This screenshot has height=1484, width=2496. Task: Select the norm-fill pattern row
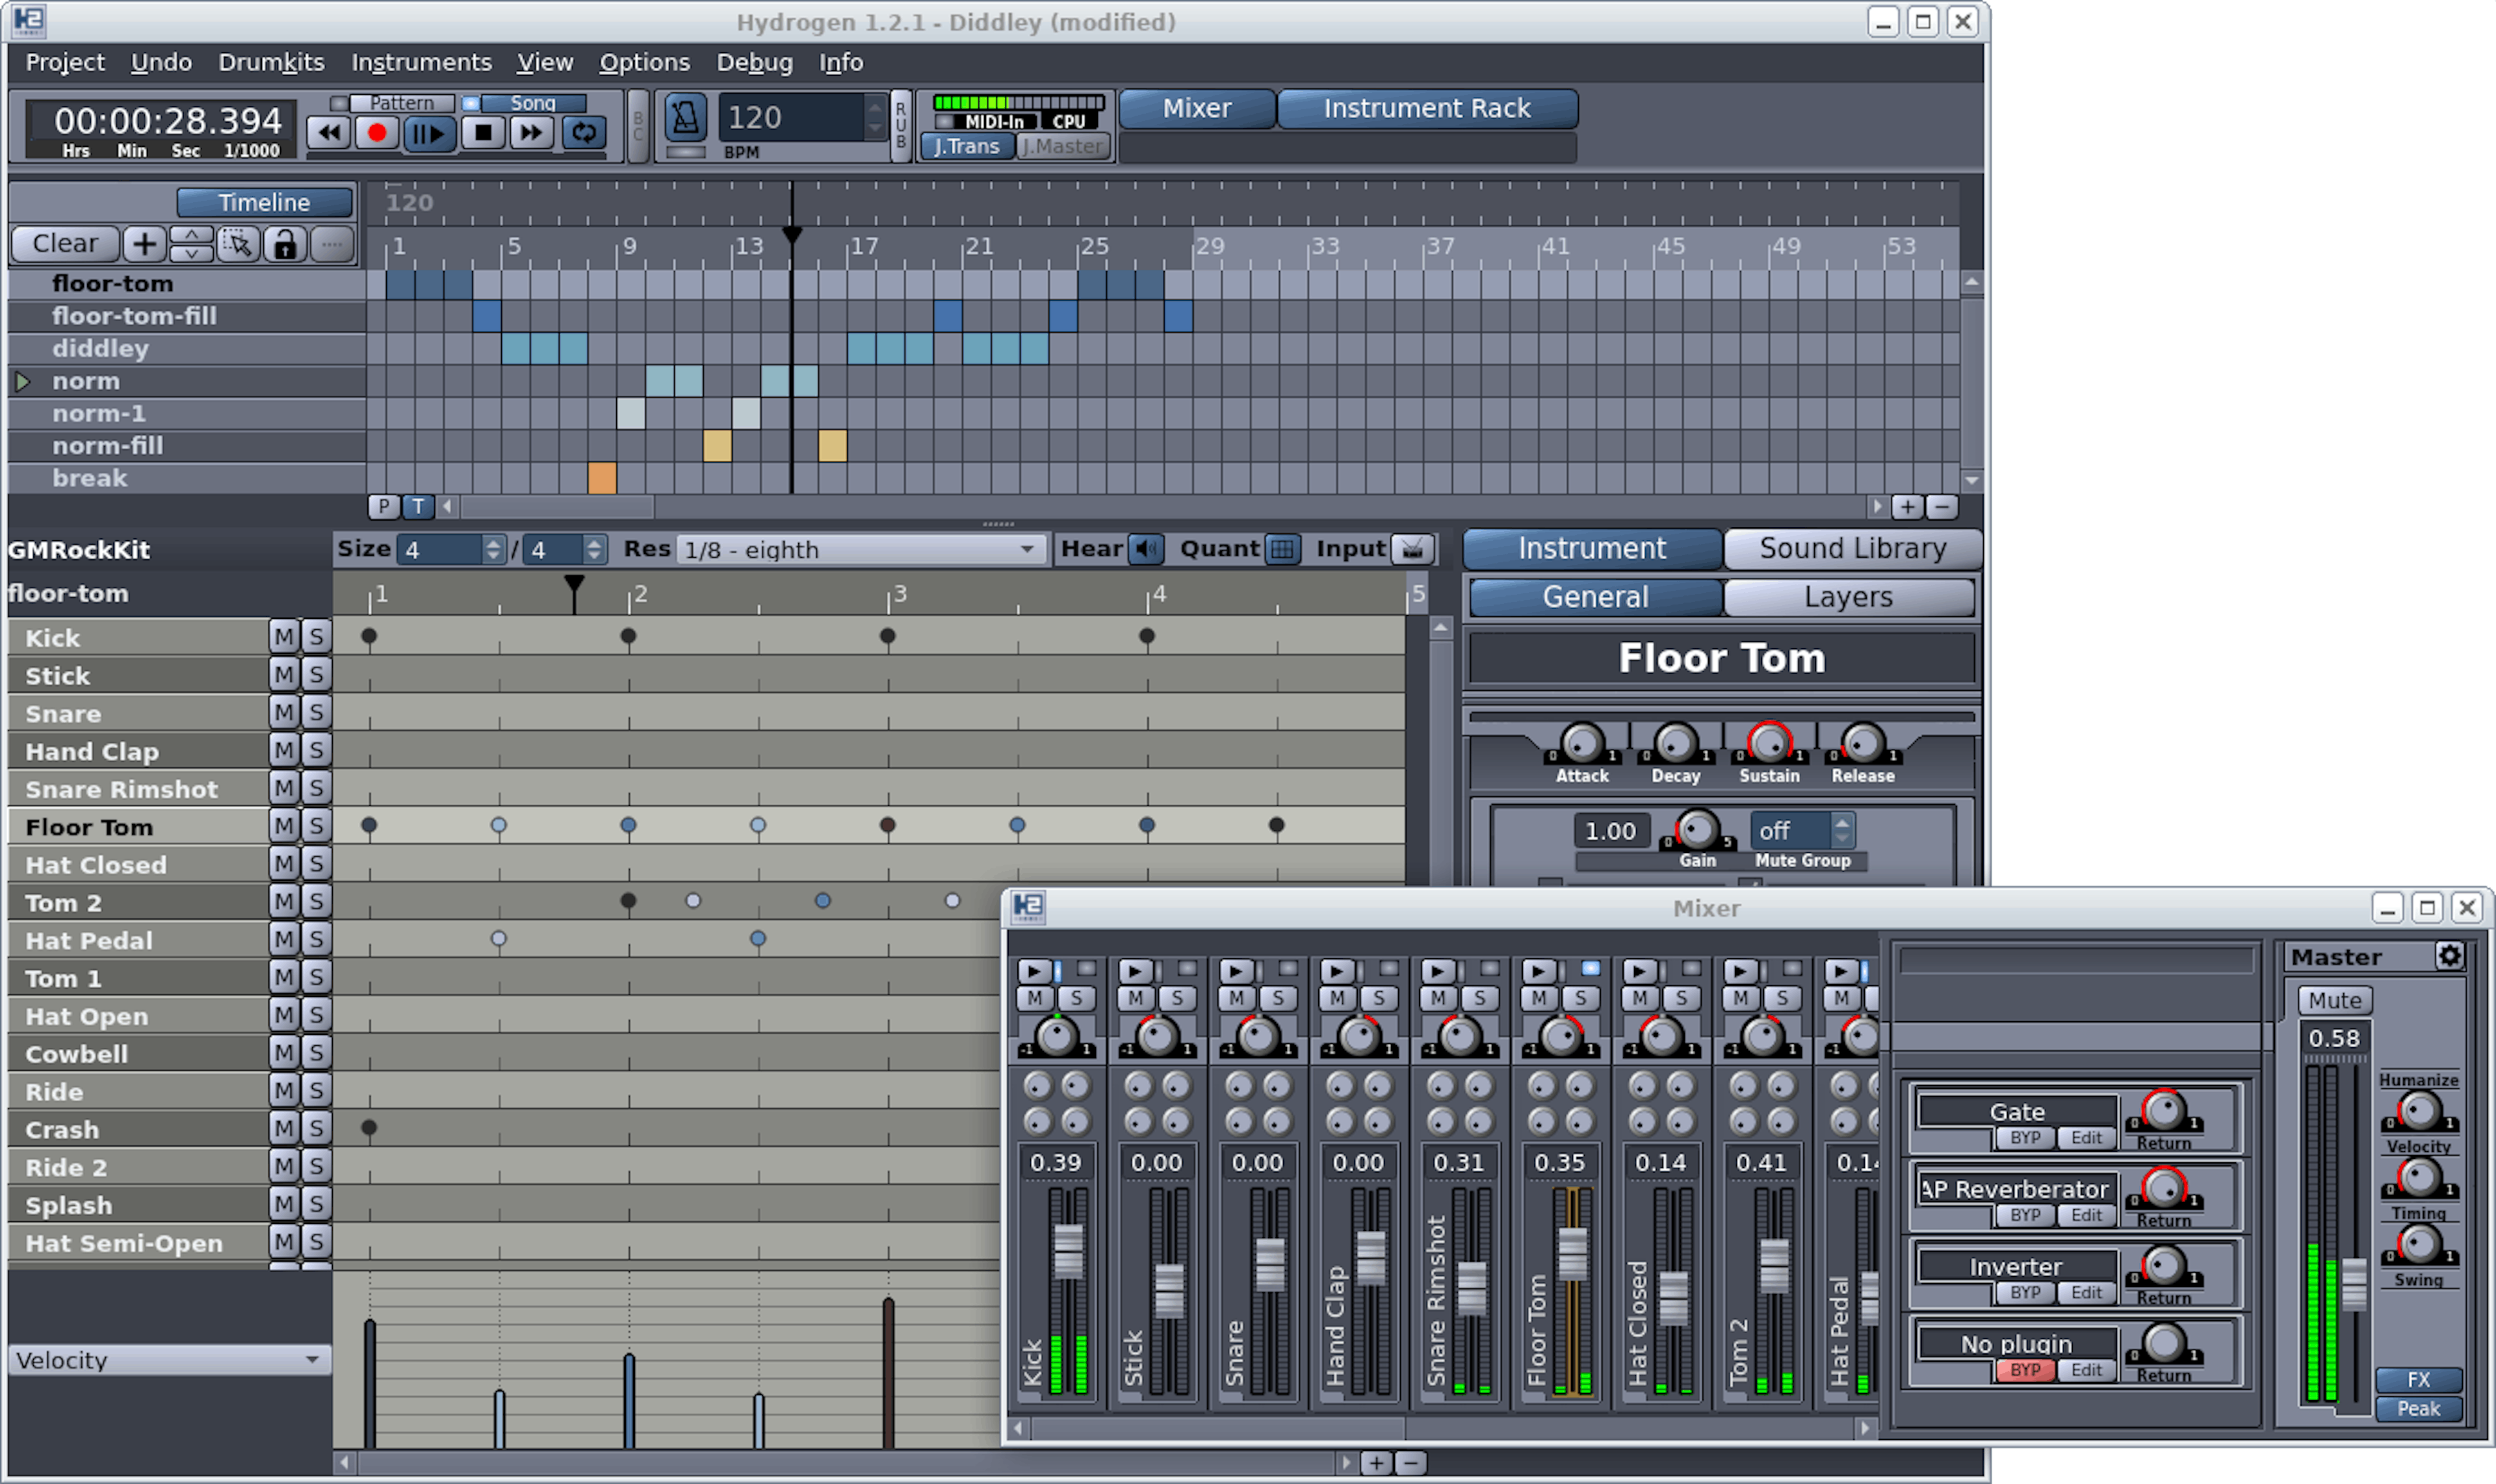pyautogui.click(x=186, y=446)
